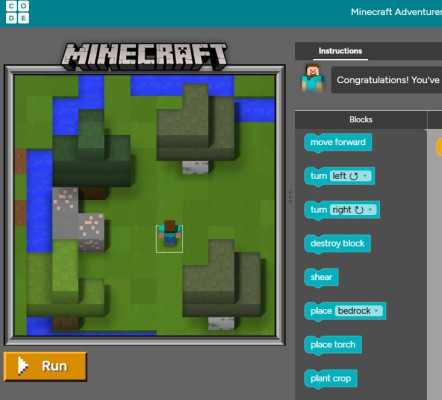Image resolution: width=442 pixels, height=400 pixels.
Task: Select the shear block
Action: (x=321, y=277)
